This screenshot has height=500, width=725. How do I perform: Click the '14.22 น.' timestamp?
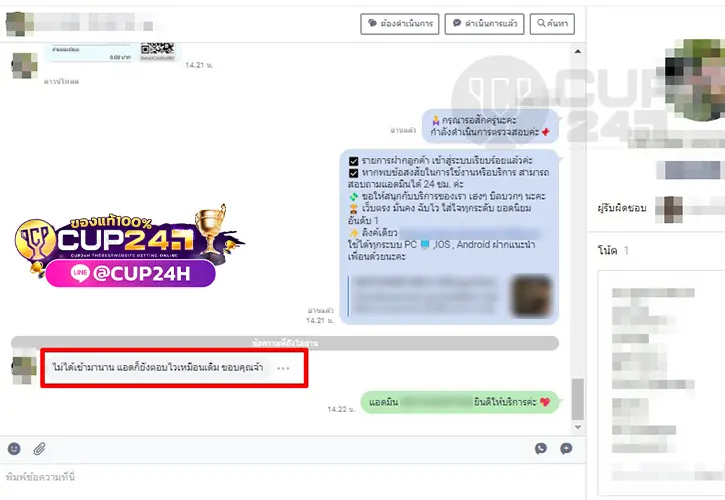point(341,409)
